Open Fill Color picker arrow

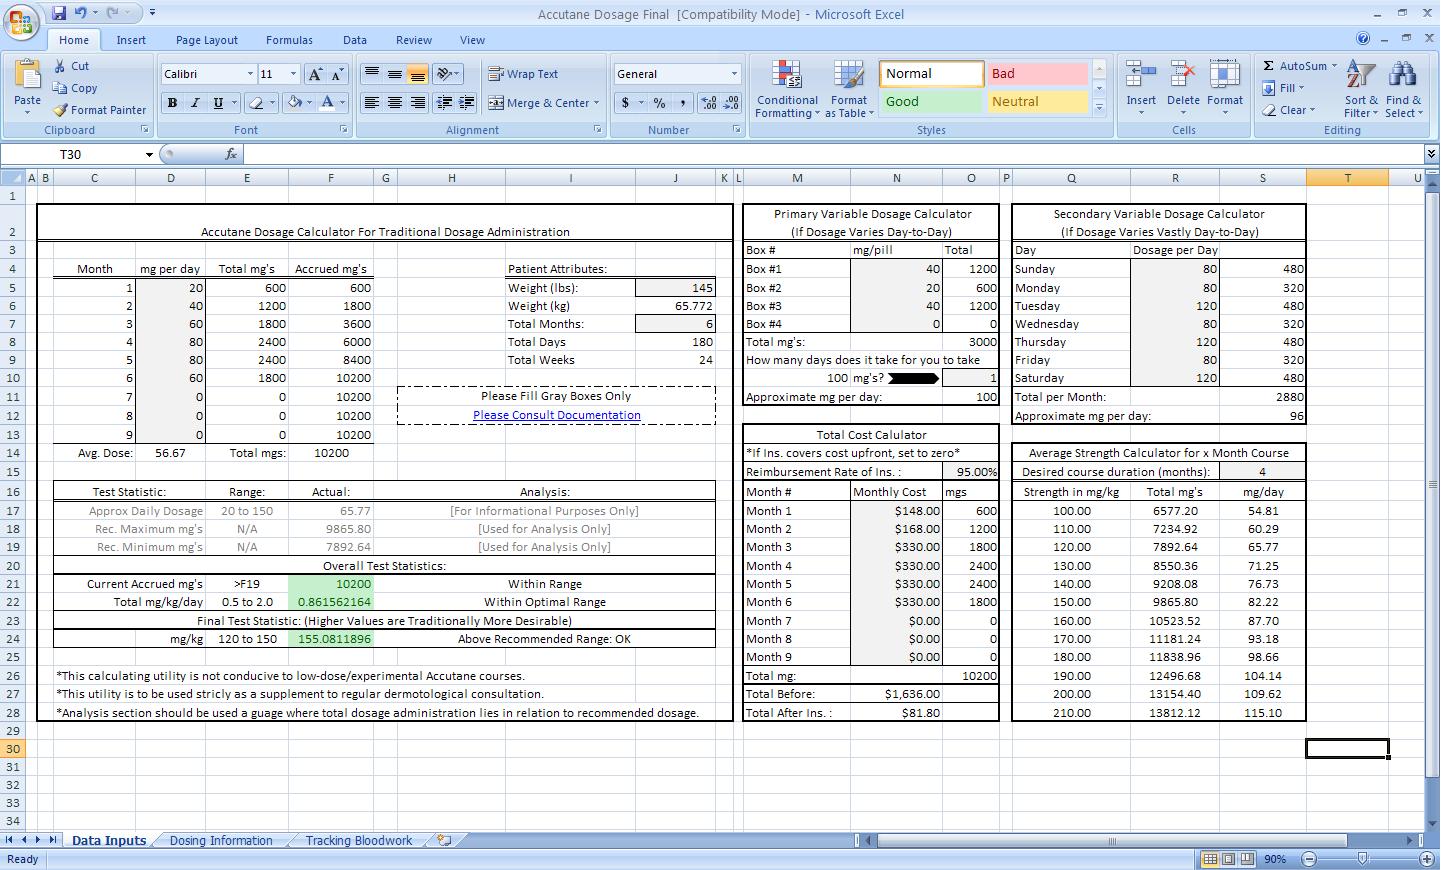[310, 103]
